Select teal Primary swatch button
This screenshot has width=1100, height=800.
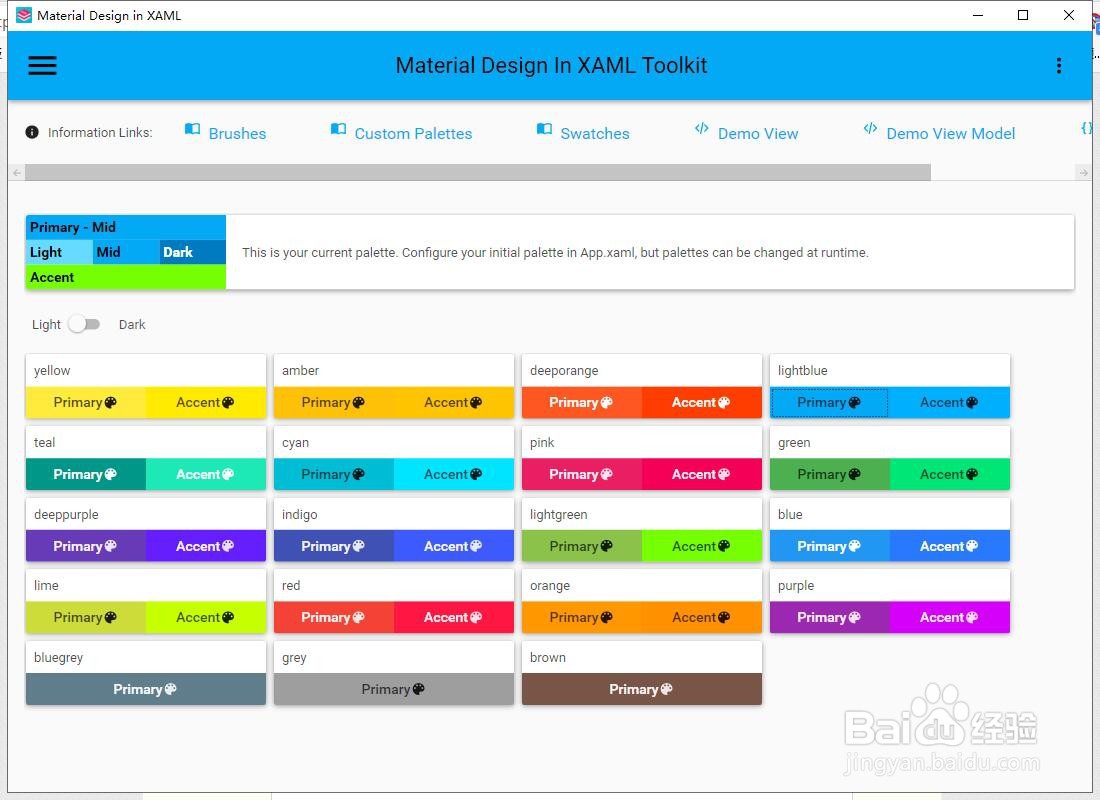click(86, 474)
